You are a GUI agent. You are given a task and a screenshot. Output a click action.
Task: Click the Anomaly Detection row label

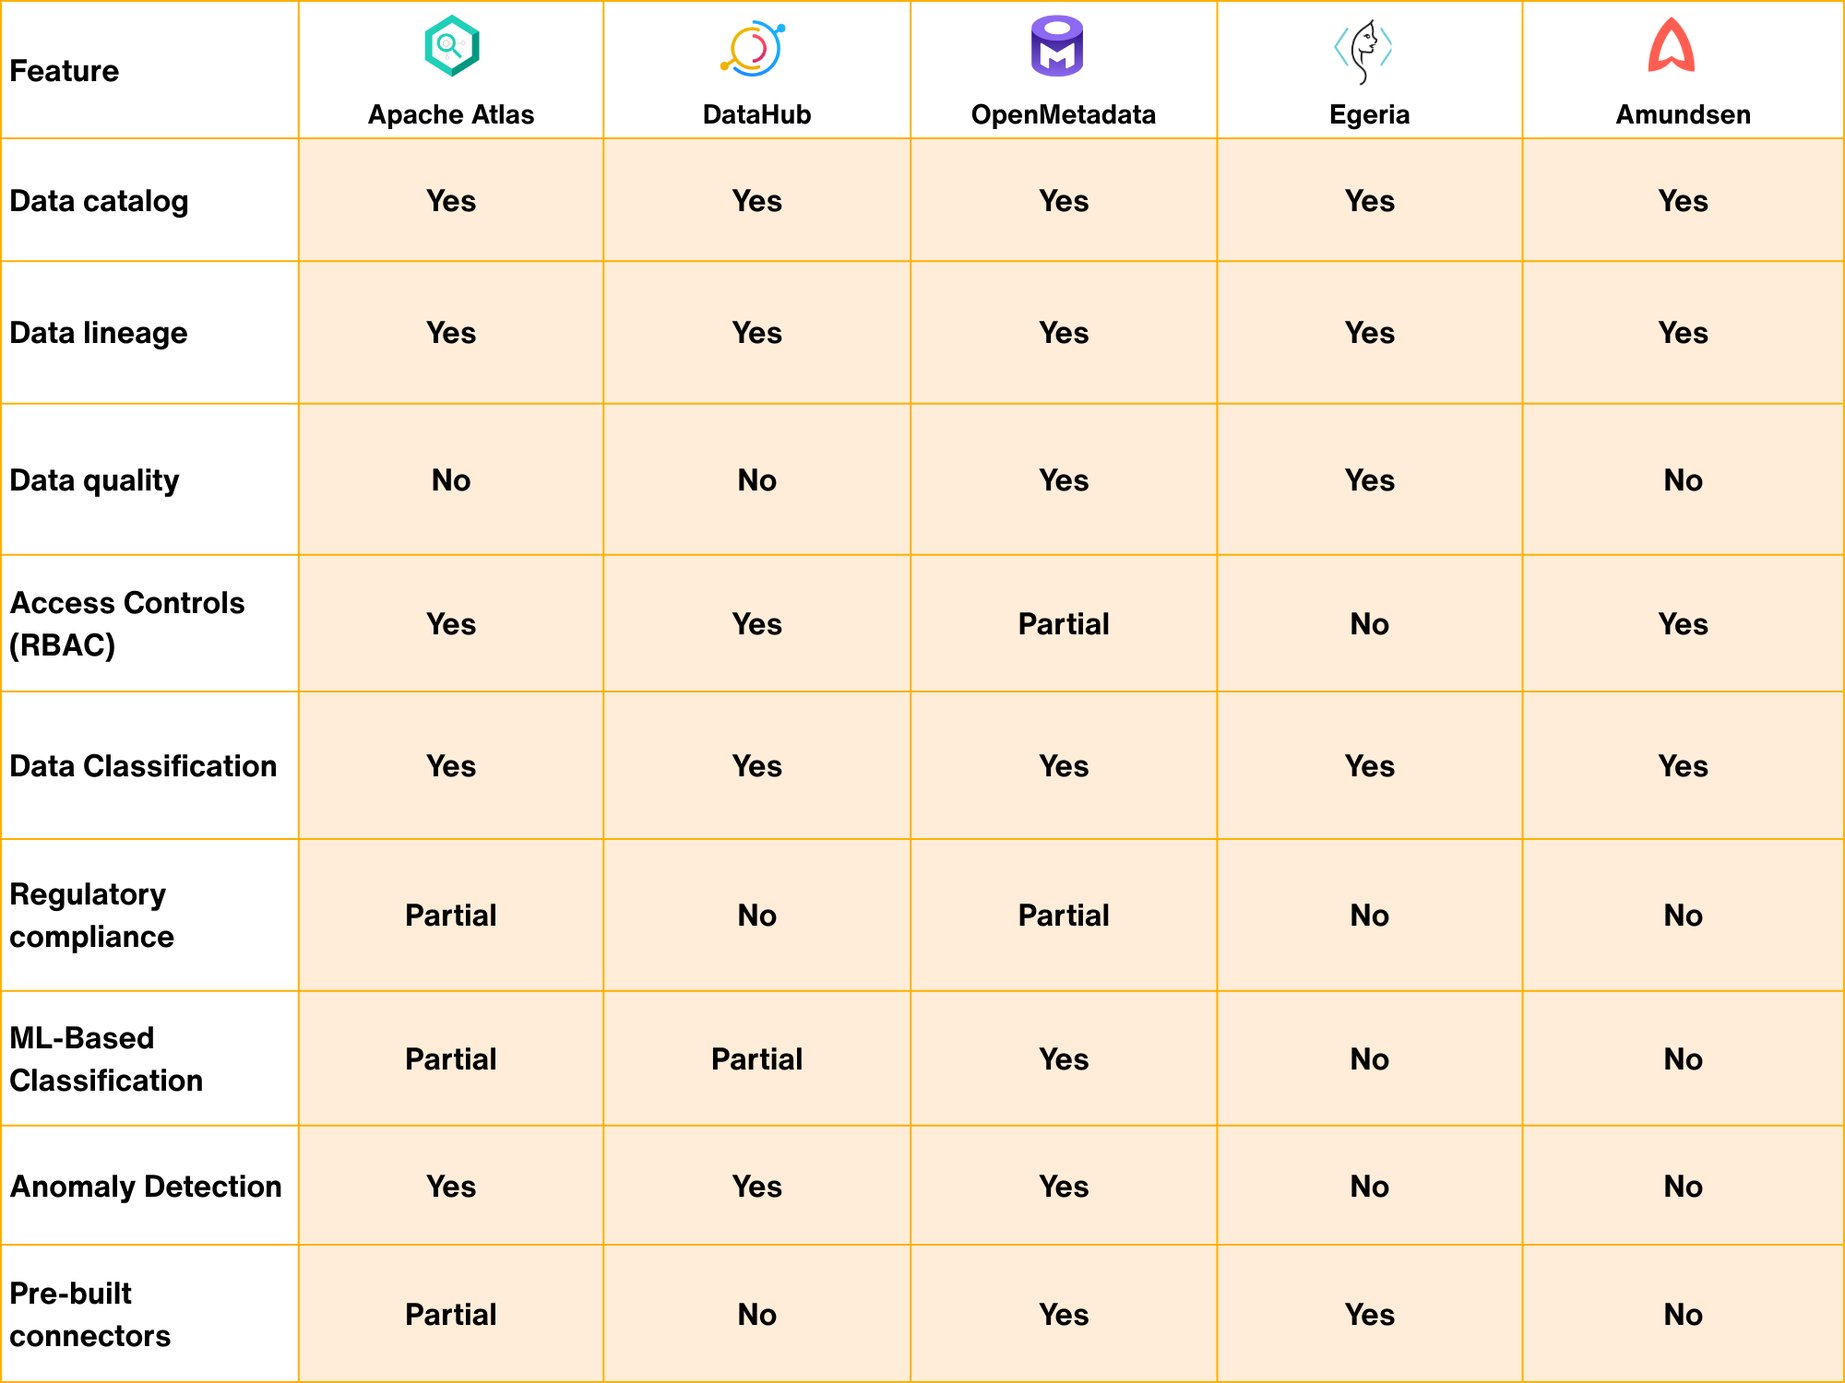point(146,1186)
